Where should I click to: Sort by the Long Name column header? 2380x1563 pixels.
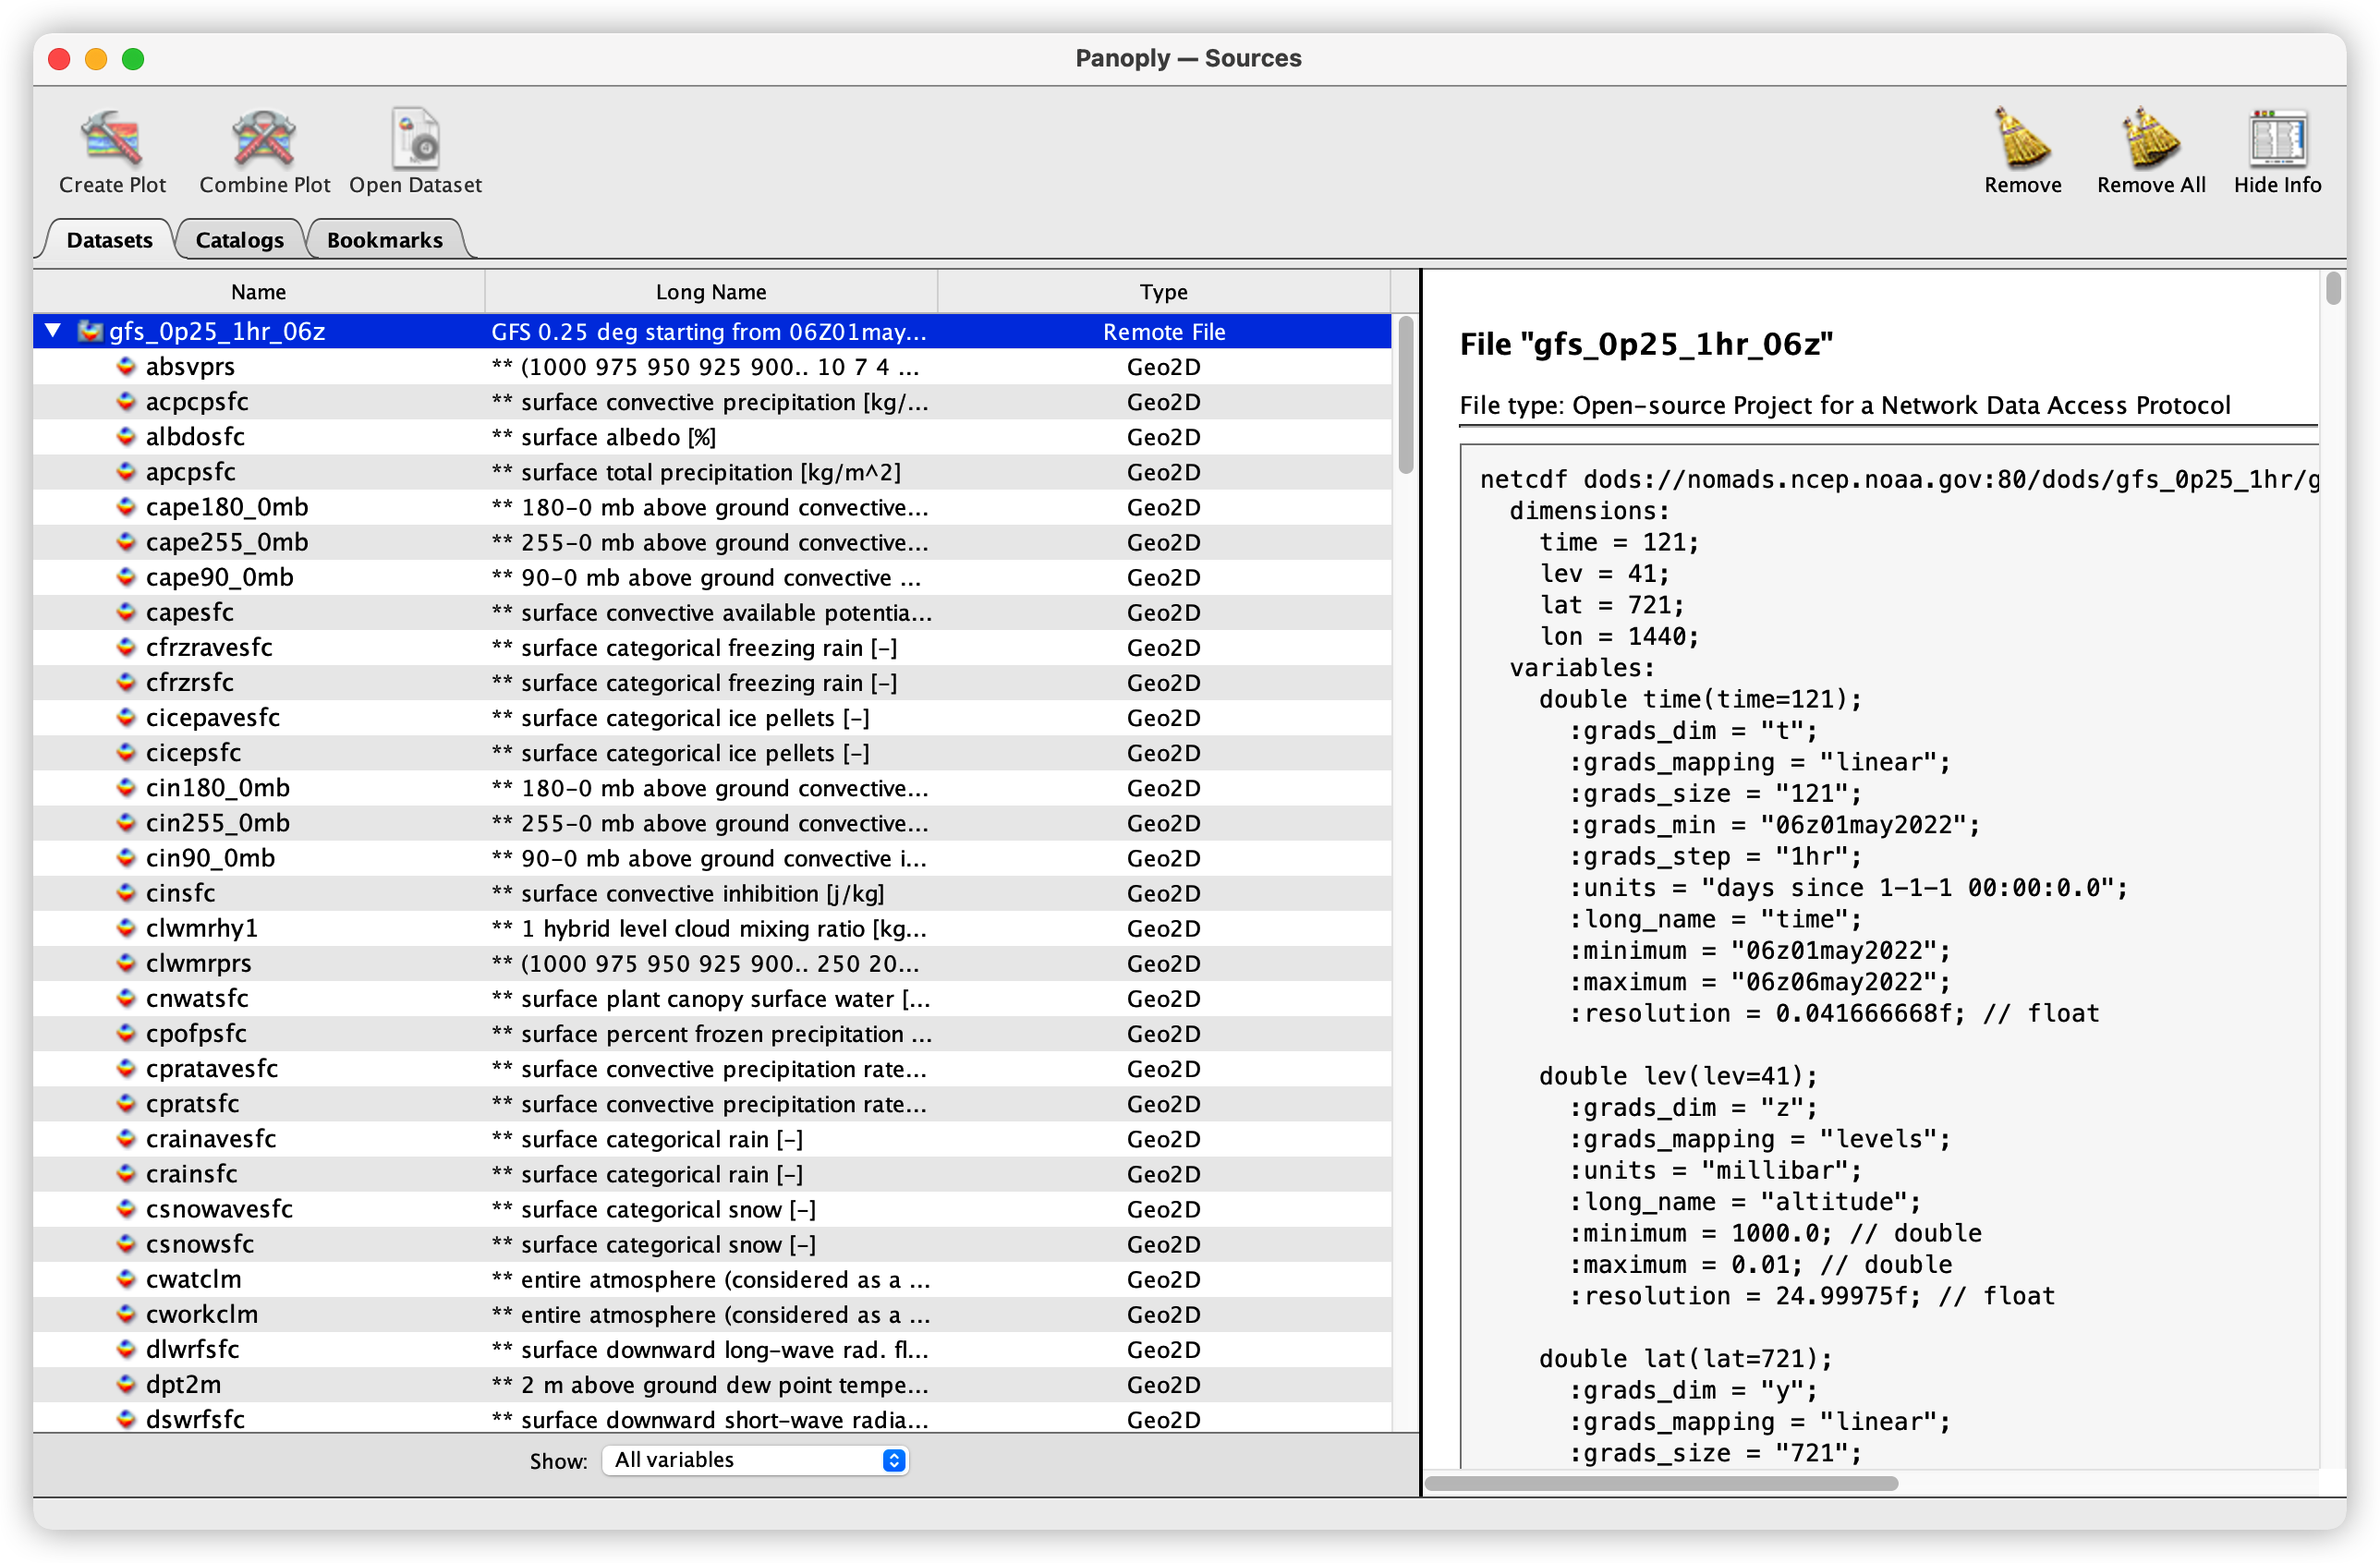(710, 292)
